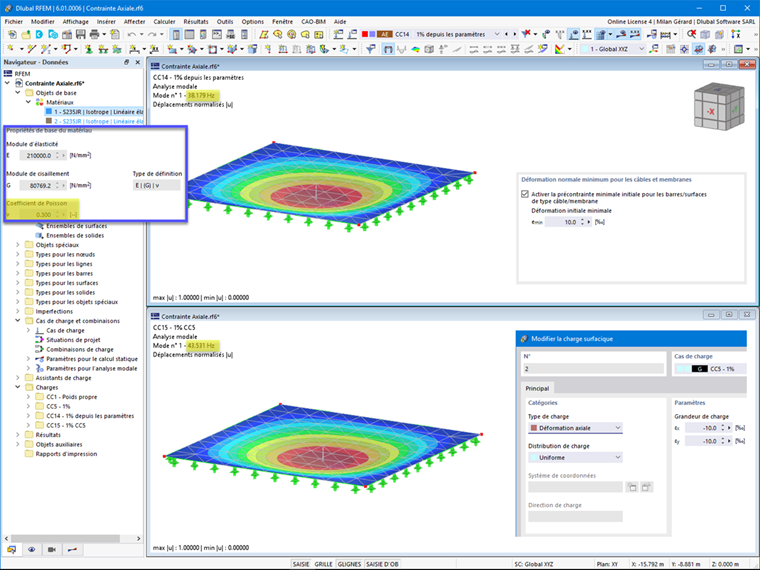Toggle SAISIE D'OB in the status bar
This screenshot has width=760, height=570.
pos(382,564)
